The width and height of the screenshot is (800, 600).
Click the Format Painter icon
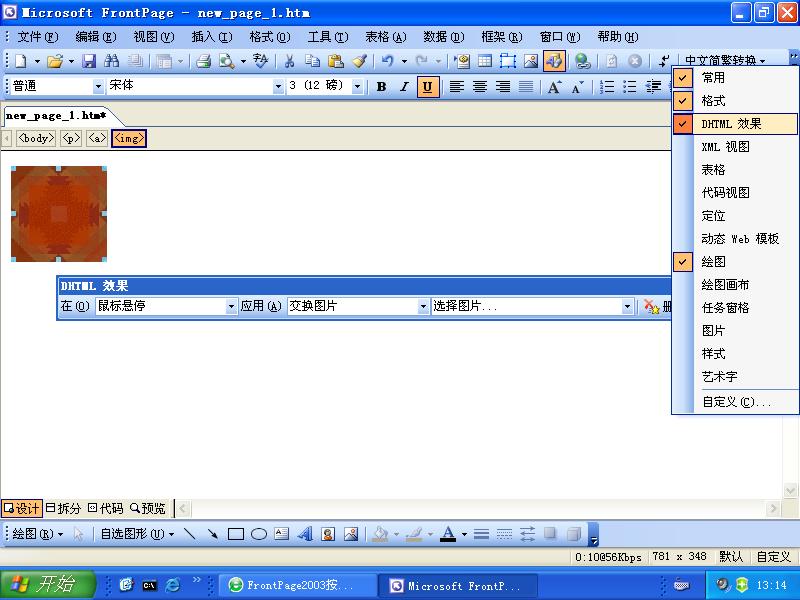[358, 62]
